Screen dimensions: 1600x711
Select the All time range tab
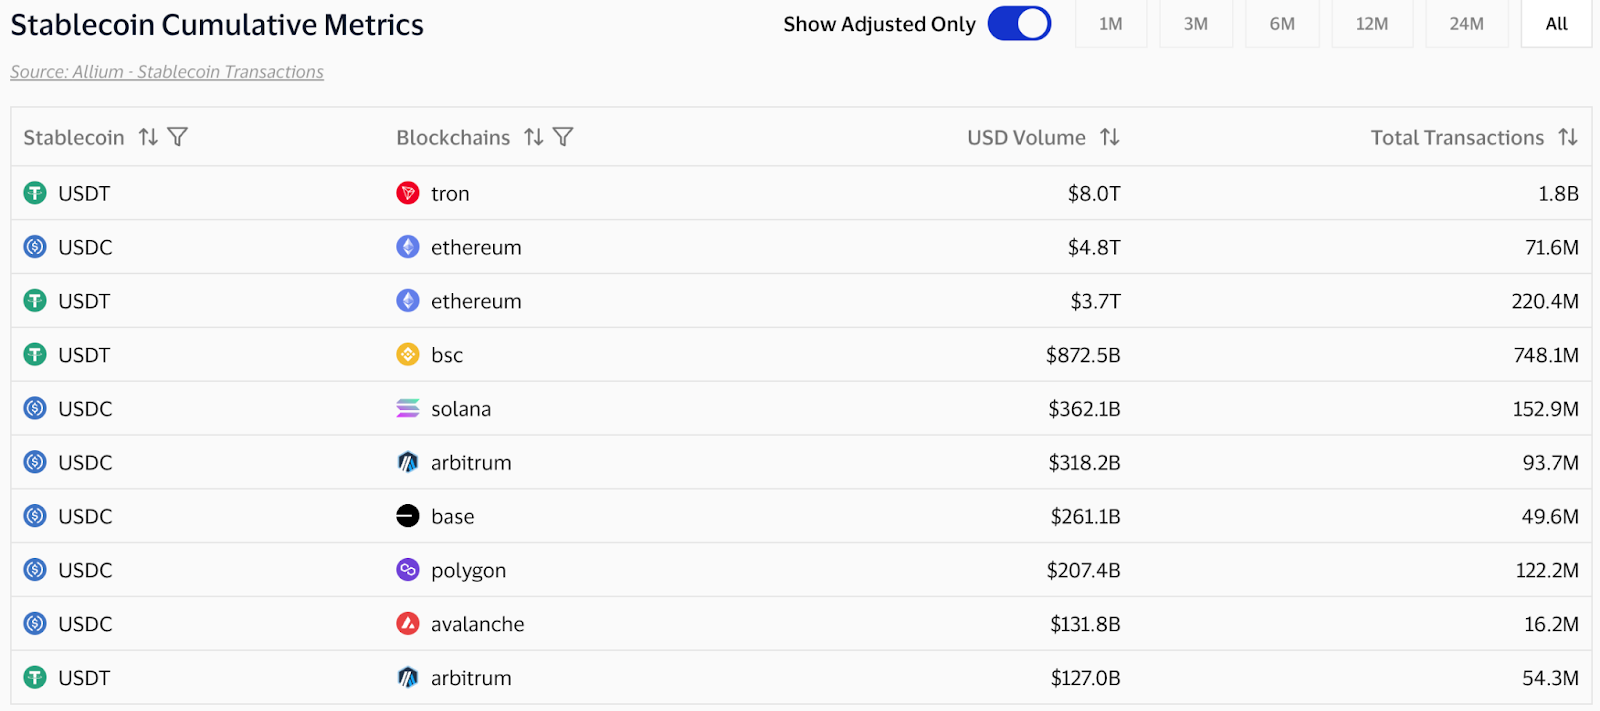pos(1556,24)
